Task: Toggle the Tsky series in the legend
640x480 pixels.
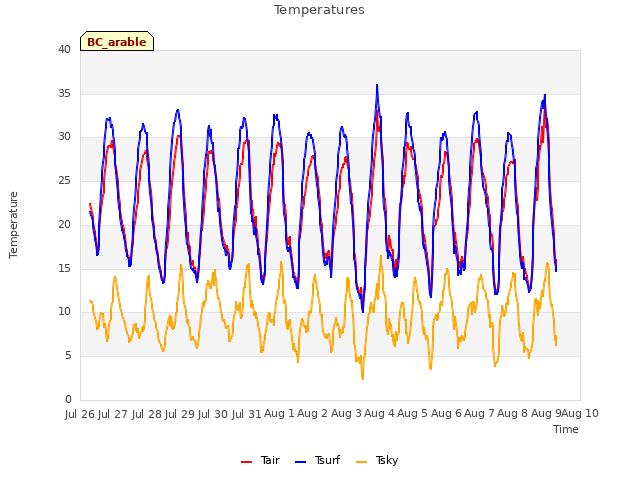Action: point(377,460)
